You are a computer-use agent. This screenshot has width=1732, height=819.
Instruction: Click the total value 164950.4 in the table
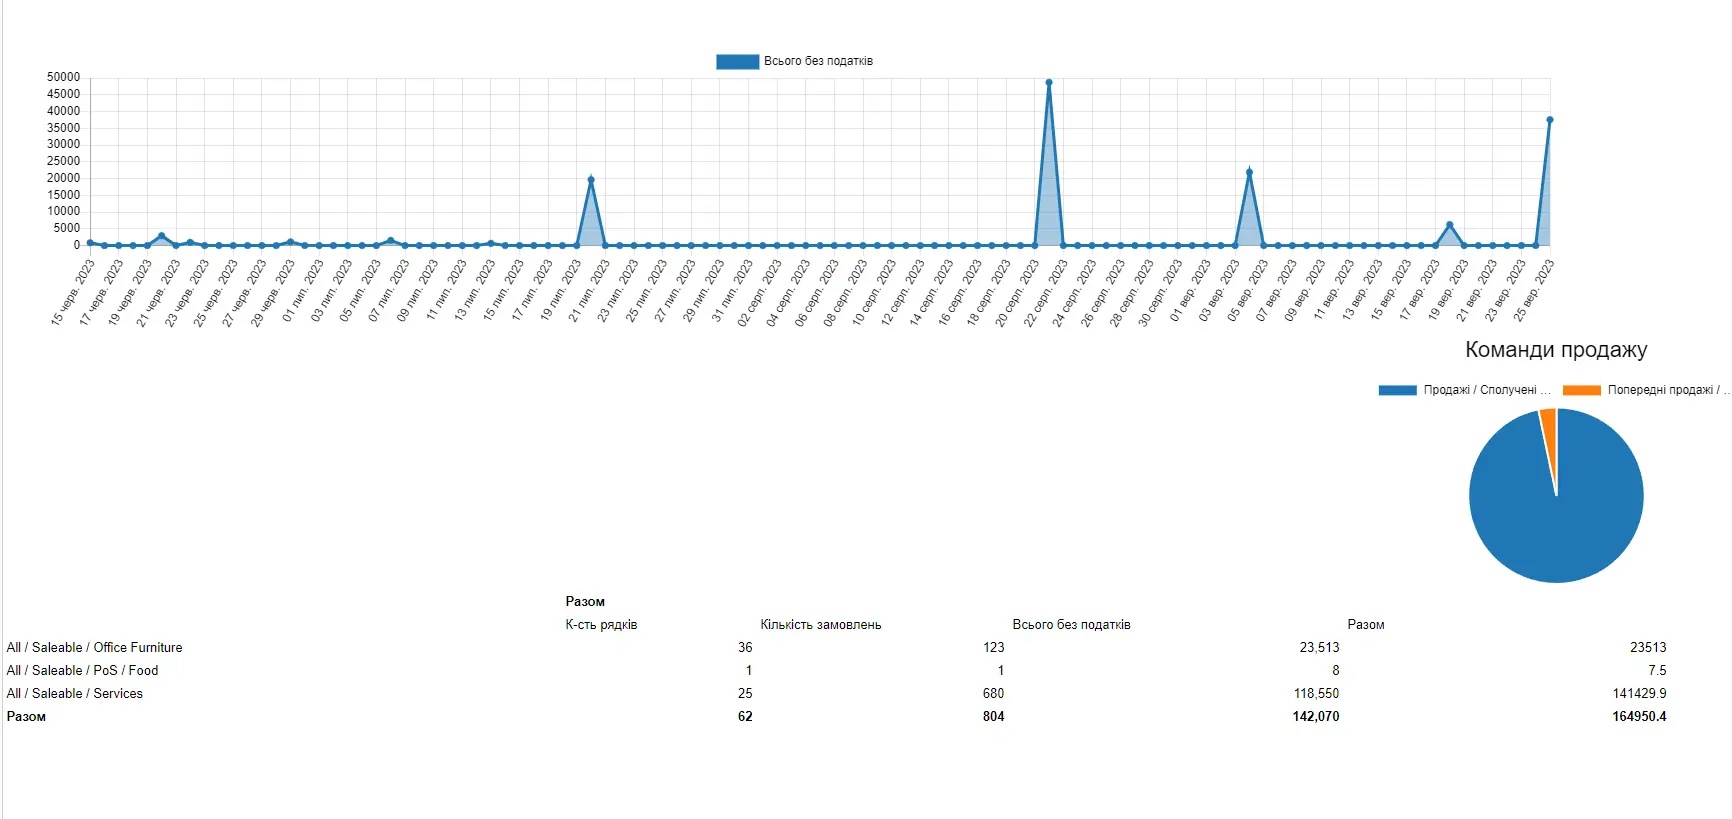(x=1638, y=717)
